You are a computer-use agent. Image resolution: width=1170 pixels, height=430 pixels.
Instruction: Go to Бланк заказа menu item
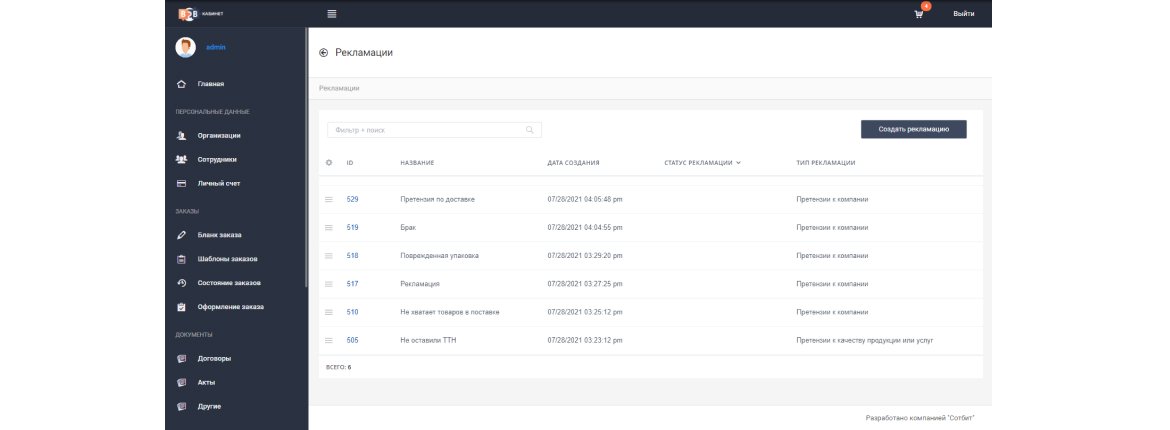219,235
